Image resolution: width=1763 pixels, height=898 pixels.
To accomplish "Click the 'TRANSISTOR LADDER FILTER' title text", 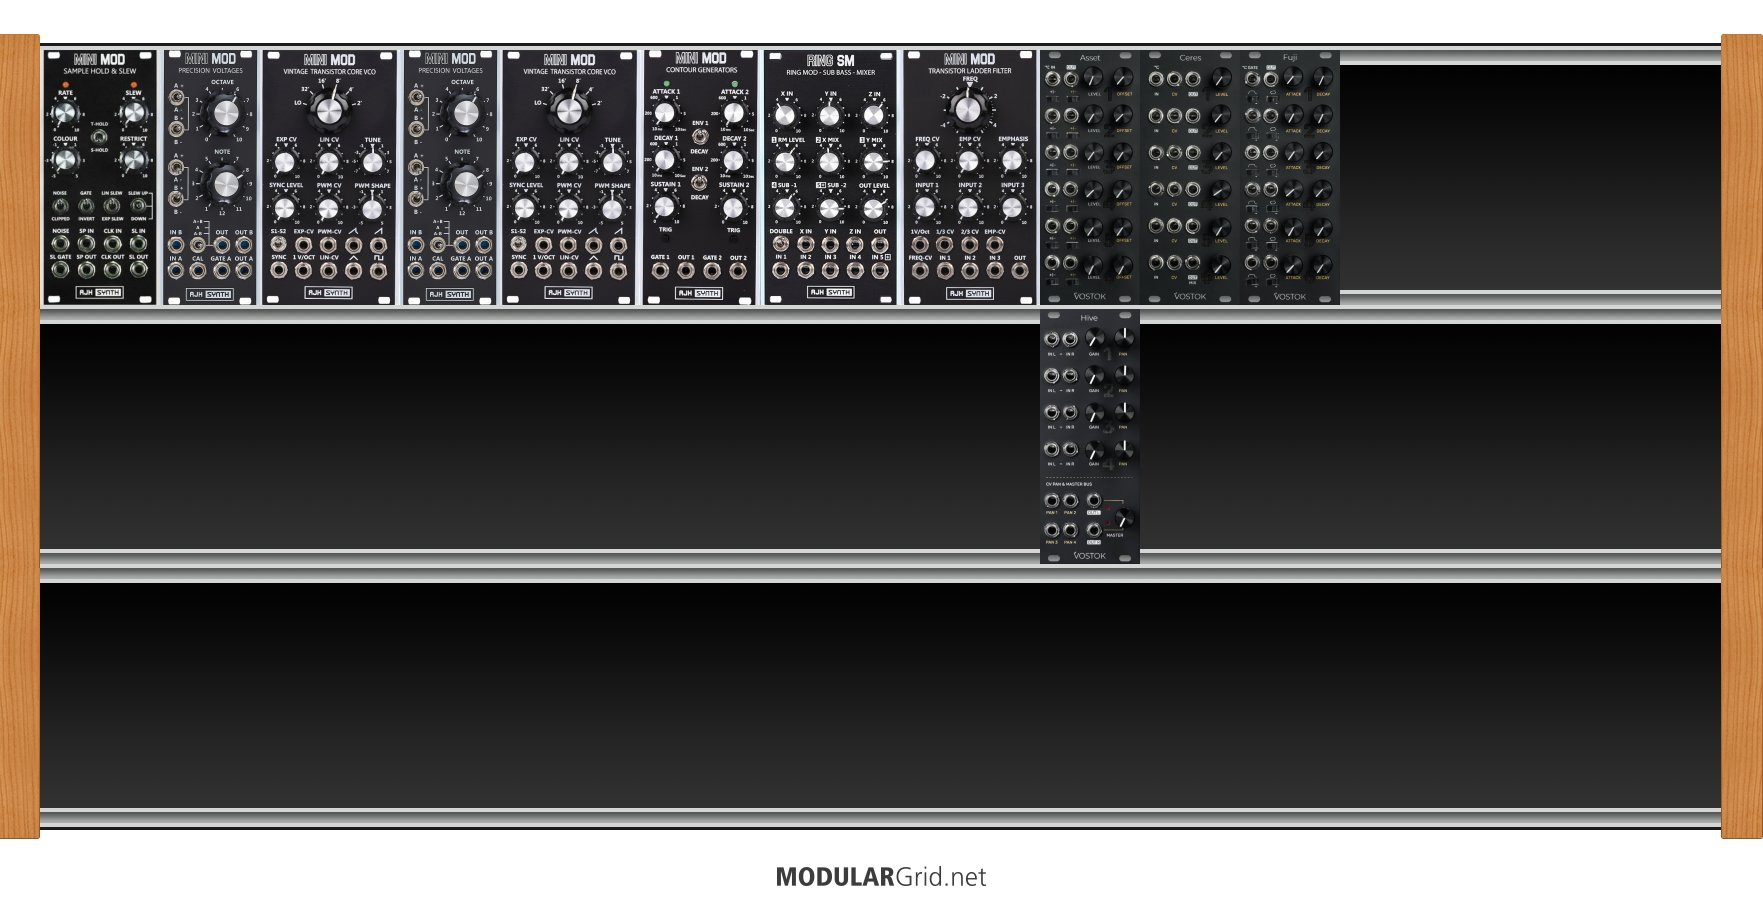I will point(969,72).
